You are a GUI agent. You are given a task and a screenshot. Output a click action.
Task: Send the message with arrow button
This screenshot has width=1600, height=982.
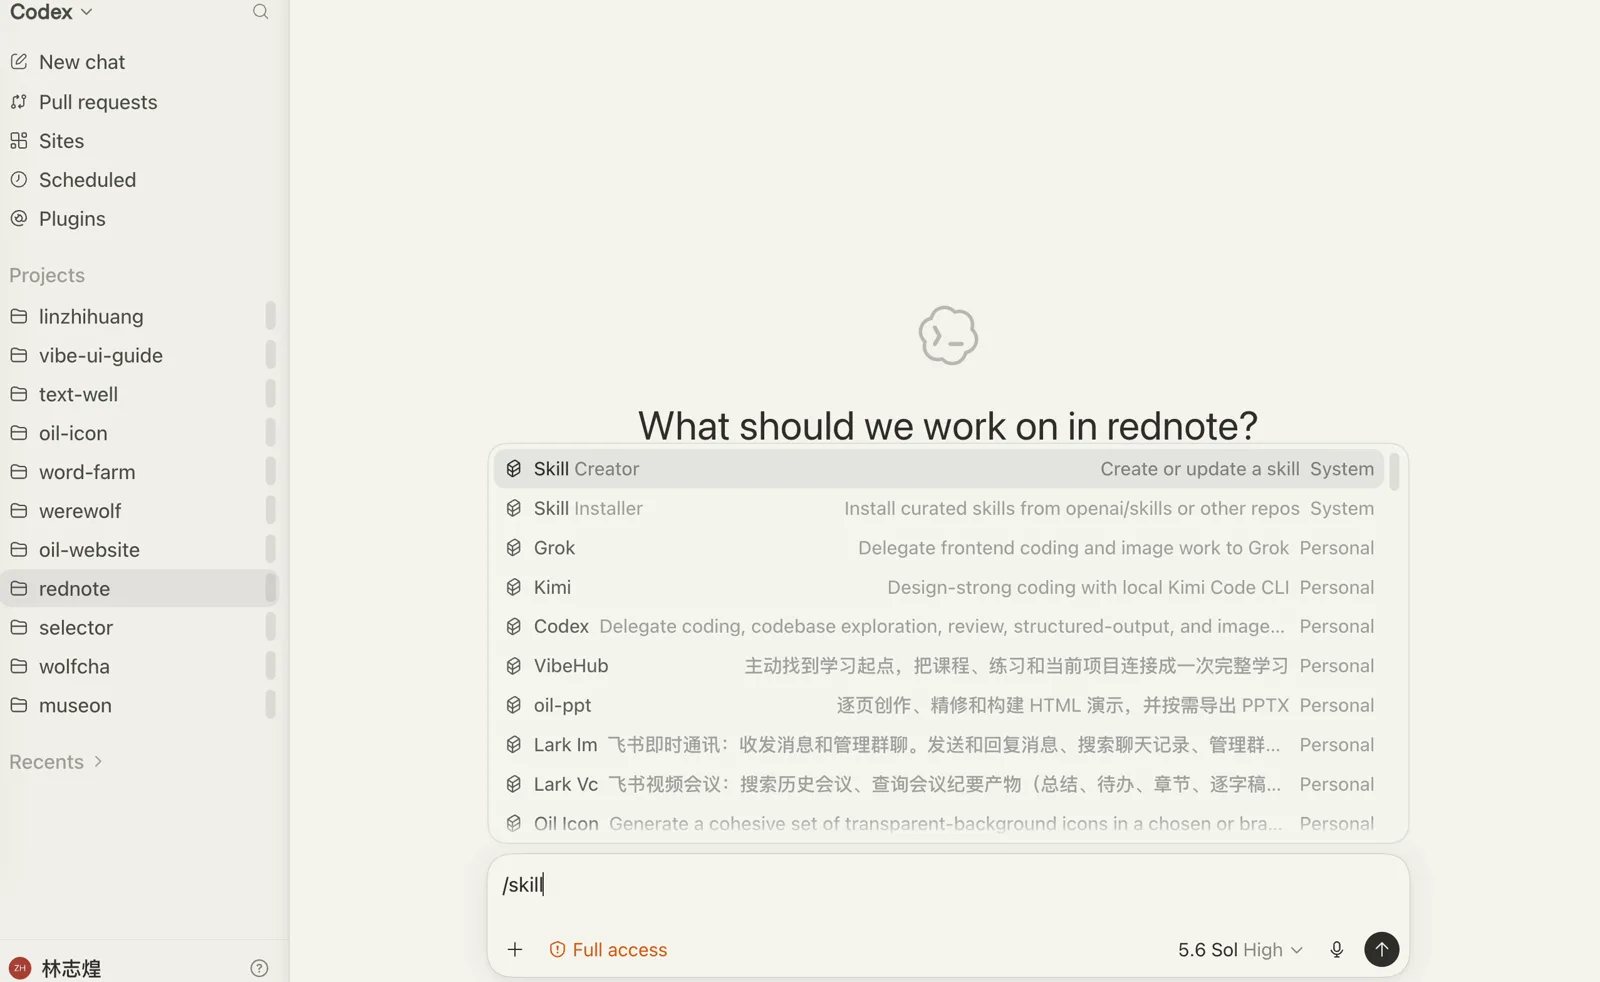click(1382, 950)
